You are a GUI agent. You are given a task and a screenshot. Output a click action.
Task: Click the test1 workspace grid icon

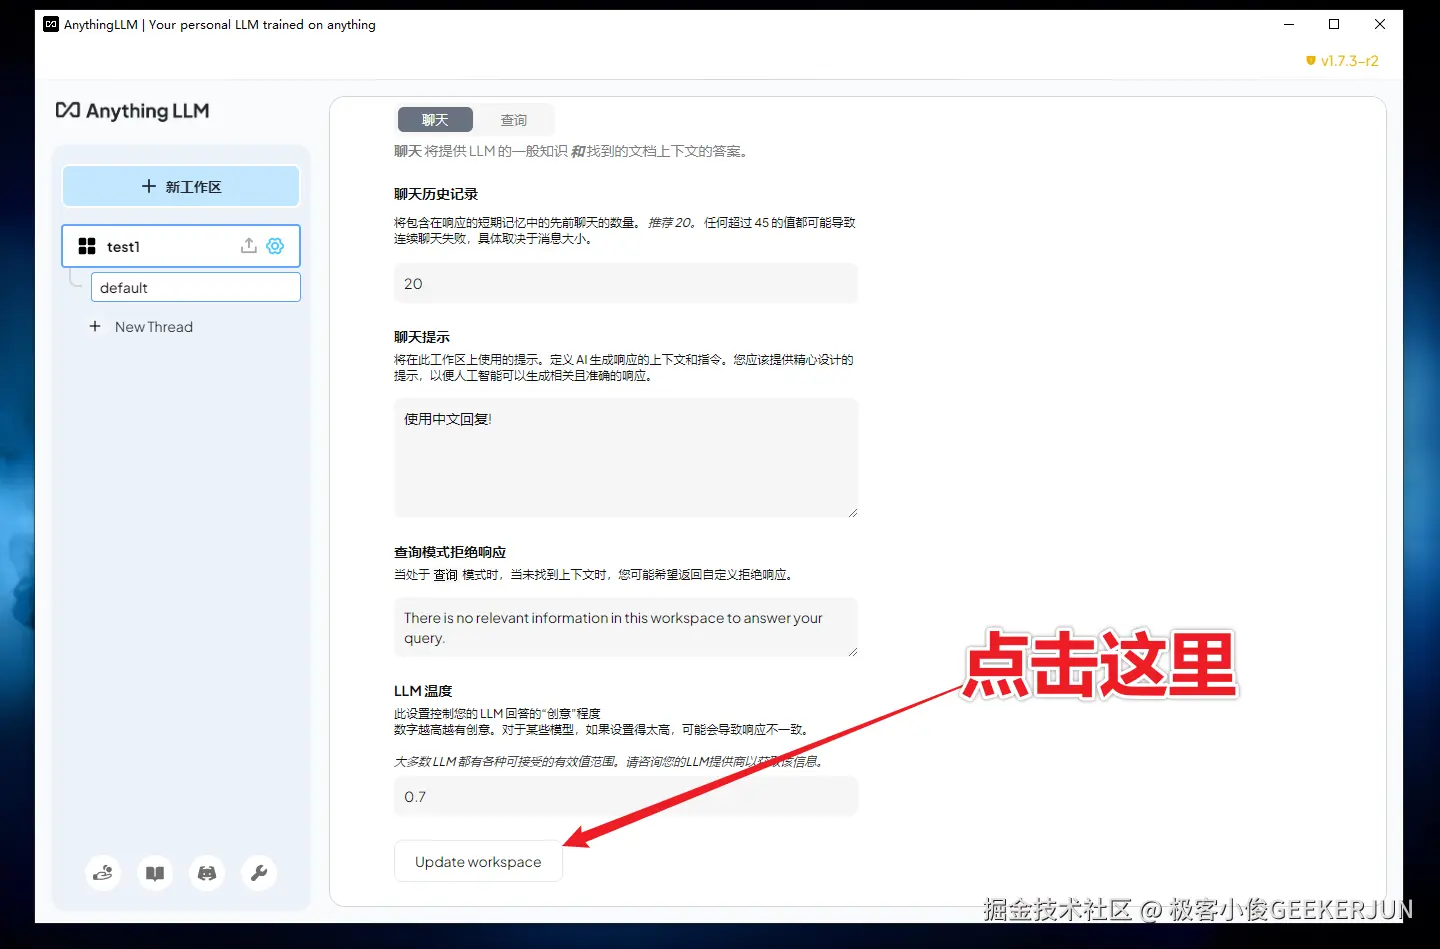[87, 246]
